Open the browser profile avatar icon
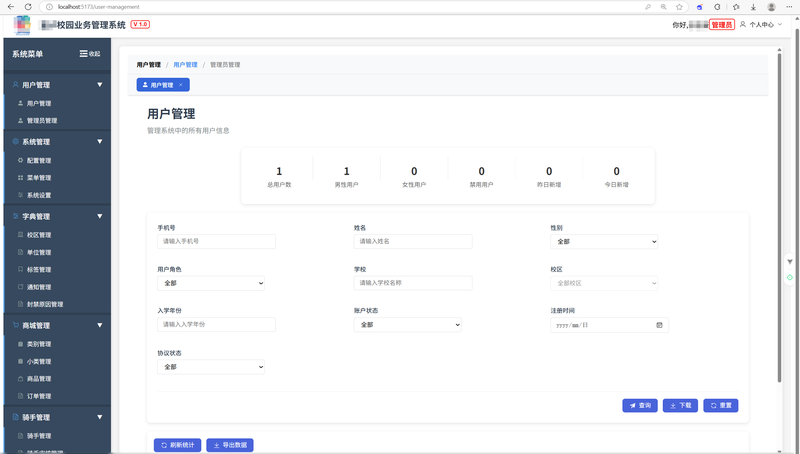Screen dimensions: 800x454 click(x=771, y=7)
